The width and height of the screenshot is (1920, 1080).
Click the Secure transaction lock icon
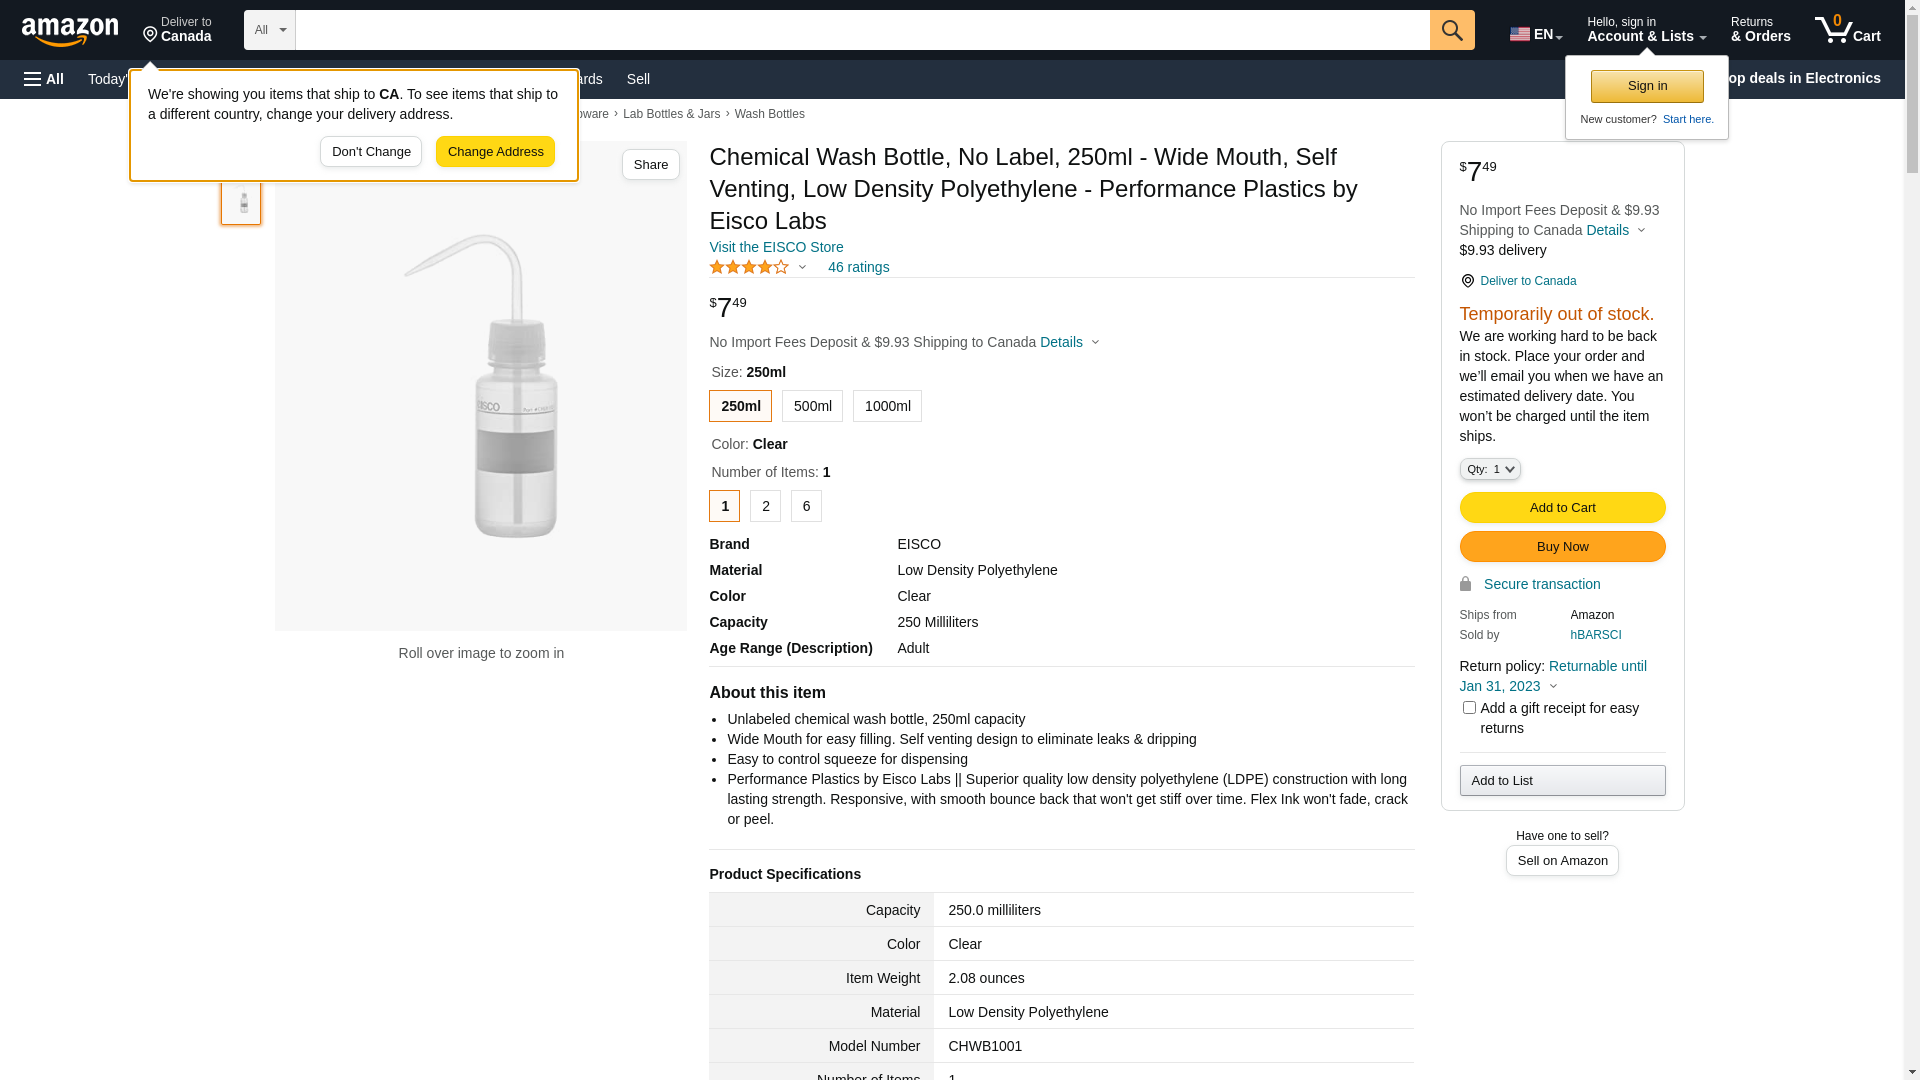(x=1465, y=584)
